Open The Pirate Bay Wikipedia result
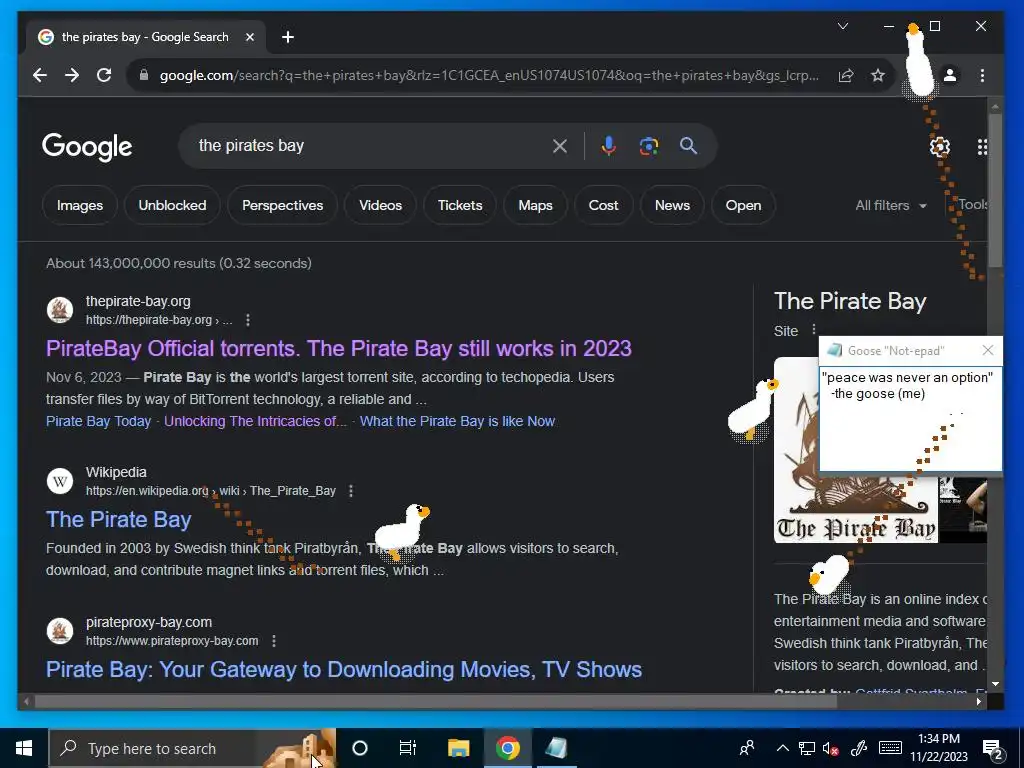The width and height of the screenshot is (1024, 768). (x=119, y=519)
